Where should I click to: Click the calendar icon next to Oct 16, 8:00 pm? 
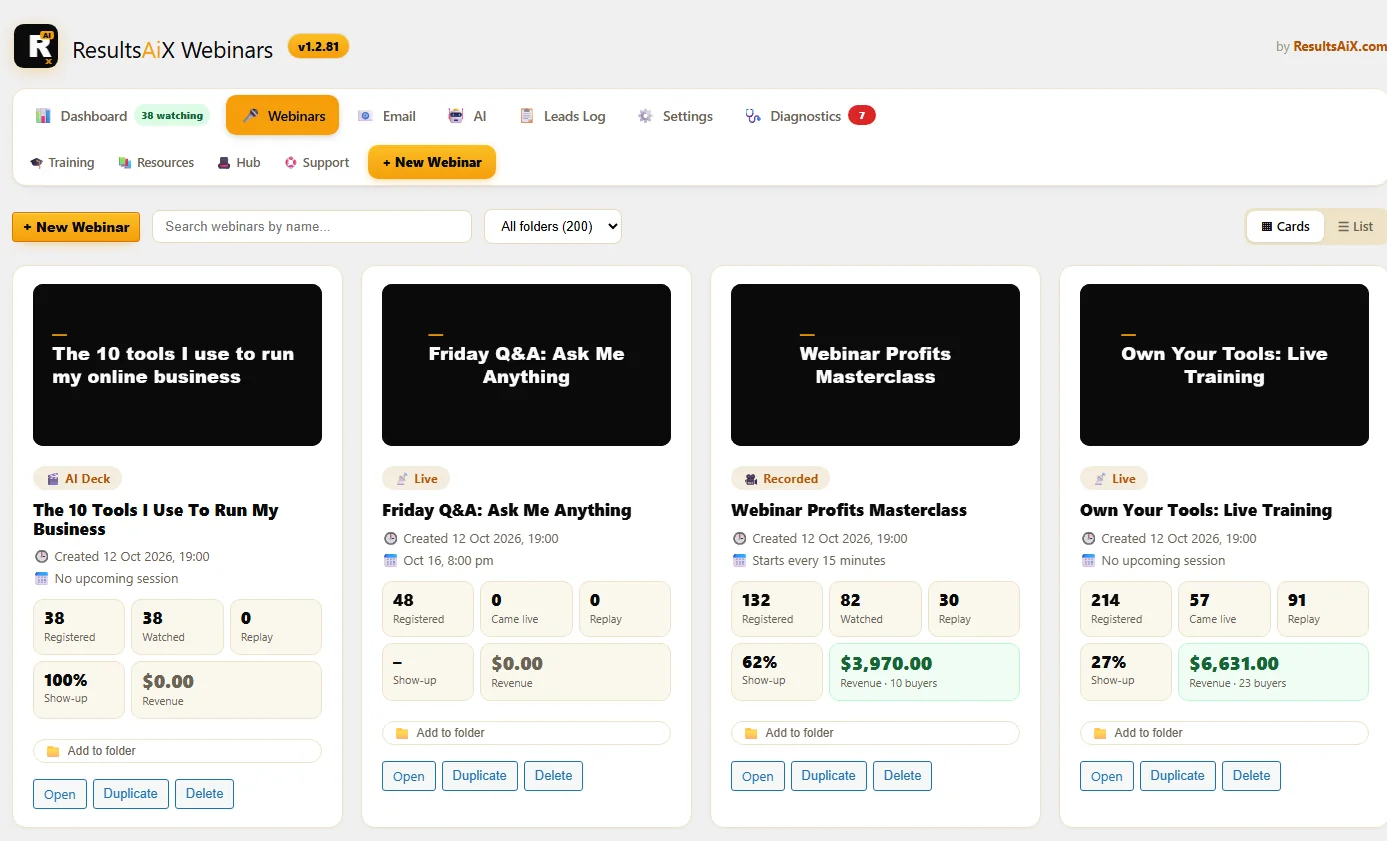[391, 561]
